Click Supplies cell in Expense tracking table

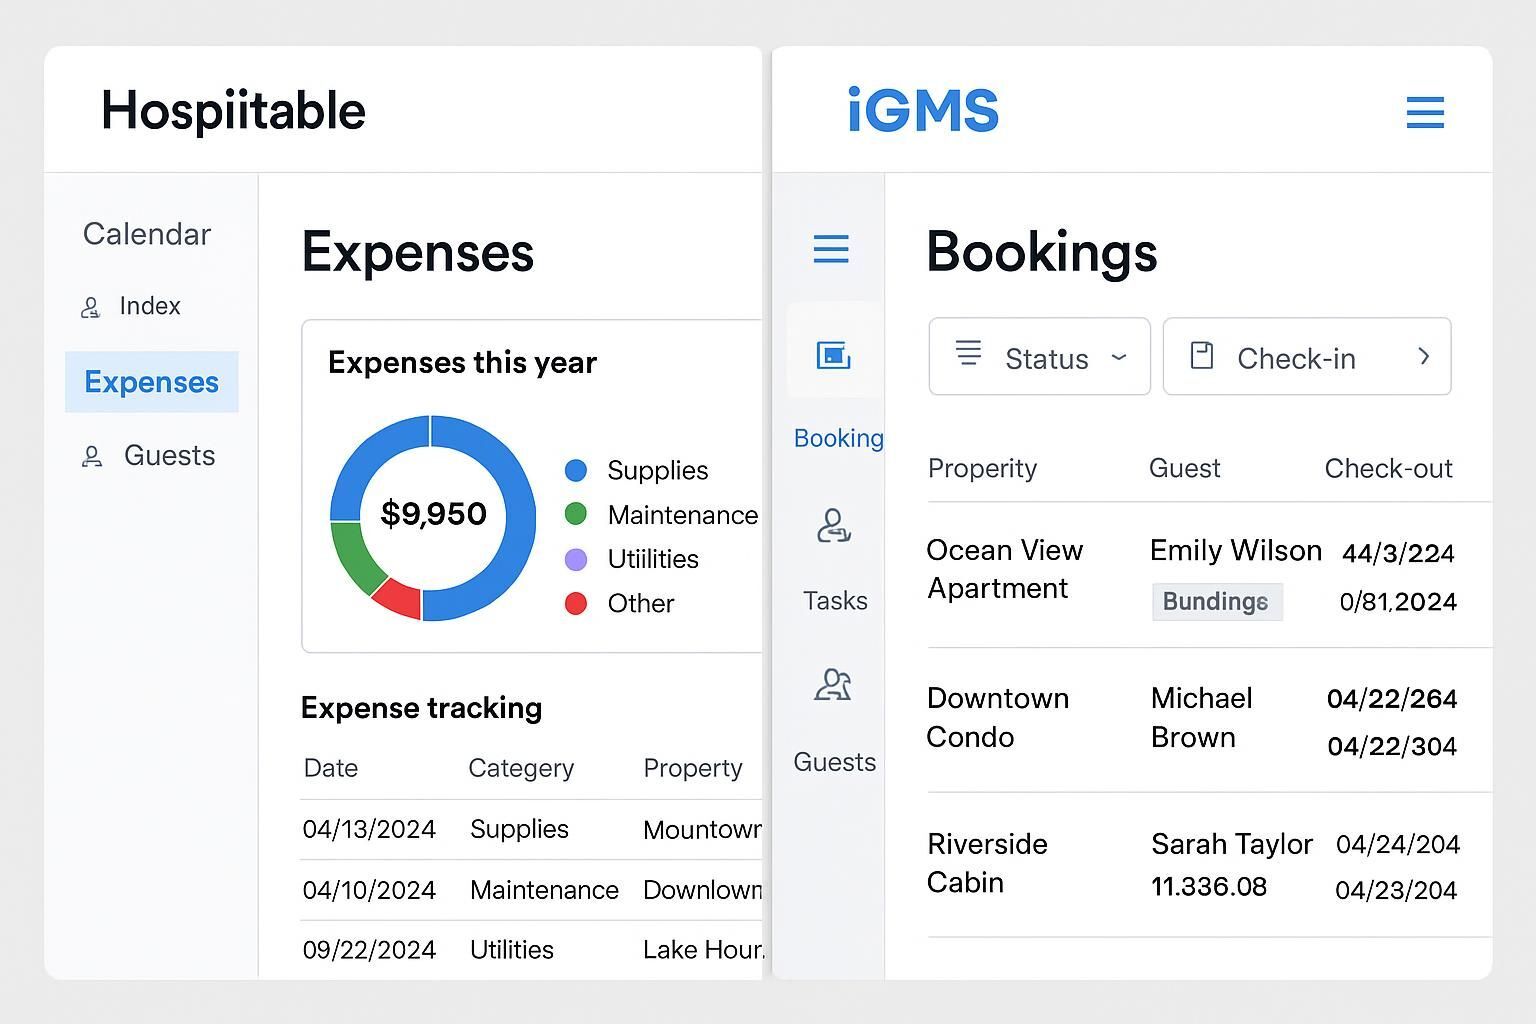tap(519, 829)
